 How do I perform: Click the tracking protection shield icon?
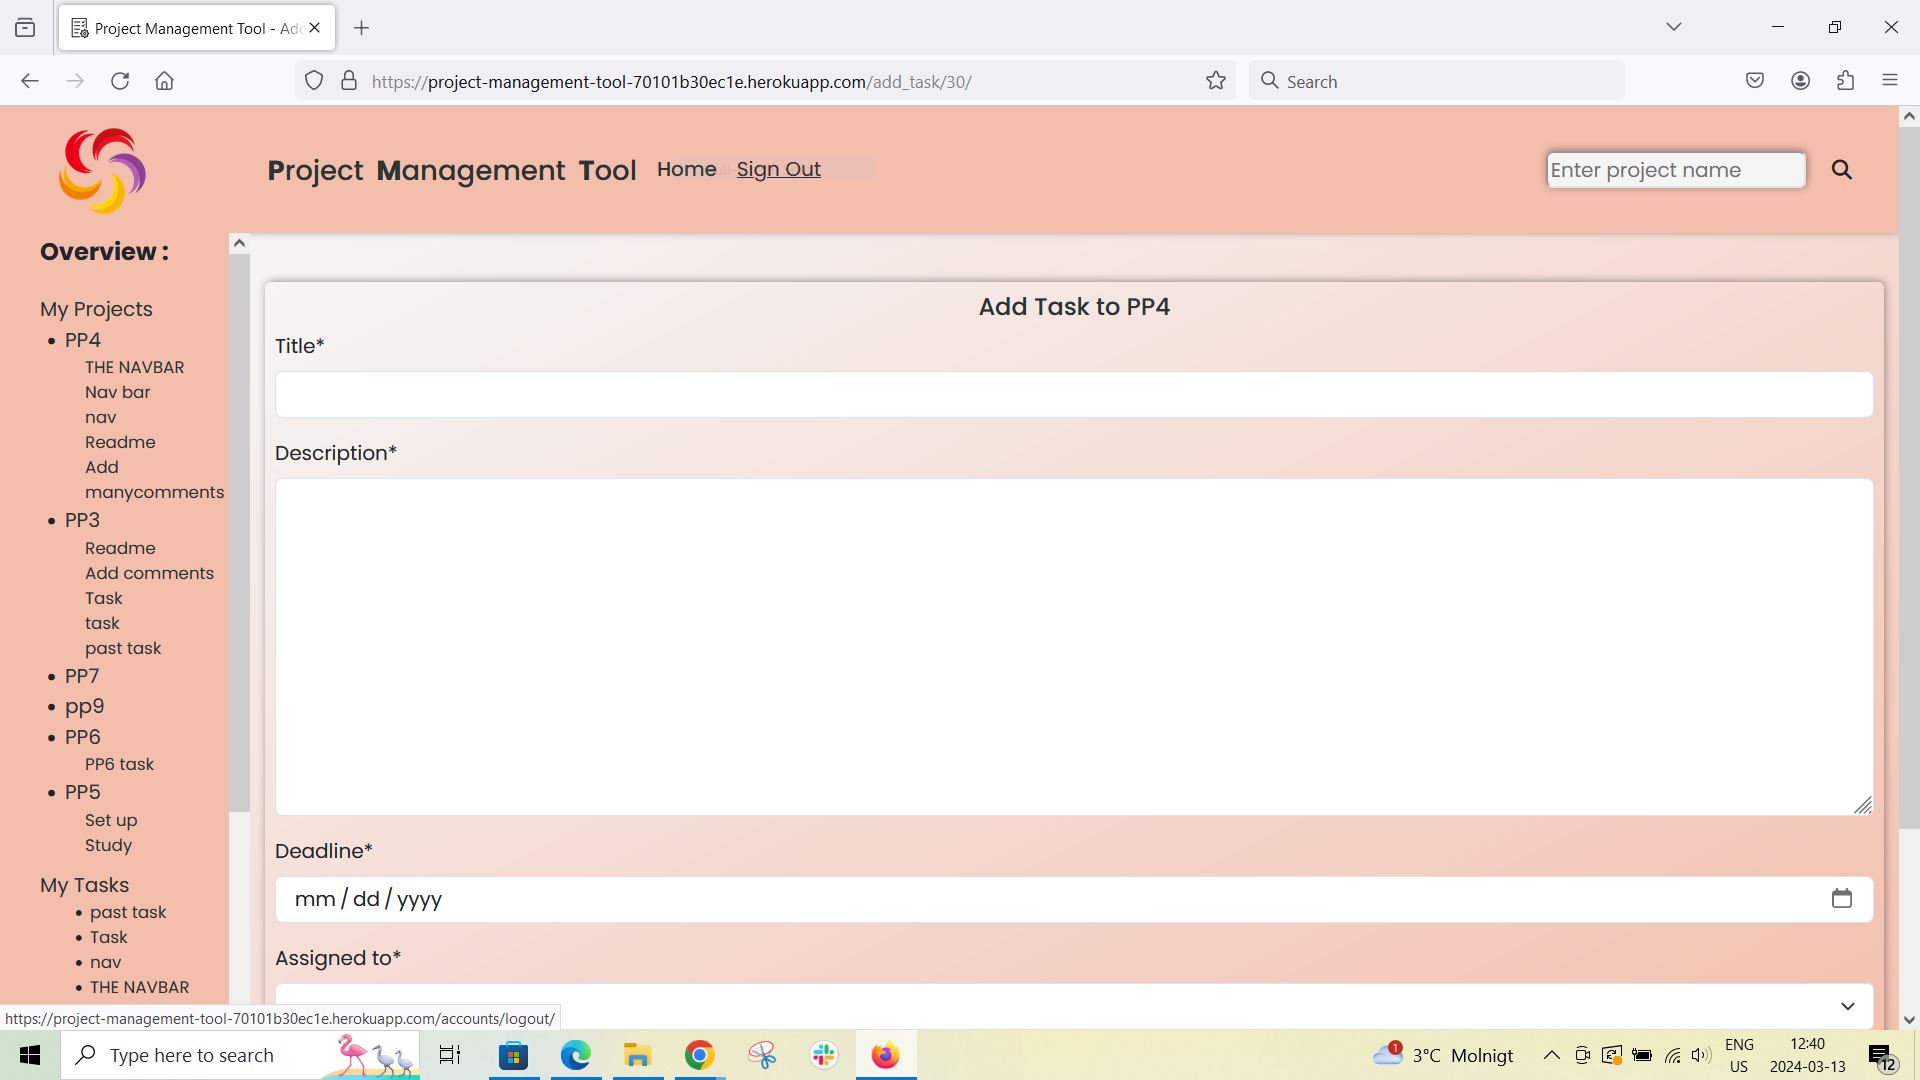[314, 81]
